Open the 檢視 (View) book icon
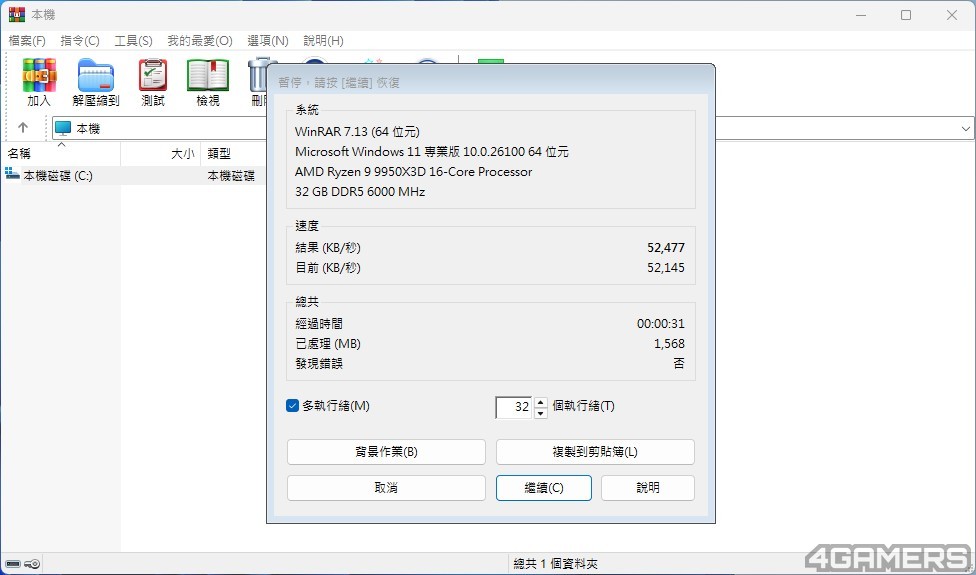Viewport: 976px width, 575px height. coord(208,77)
